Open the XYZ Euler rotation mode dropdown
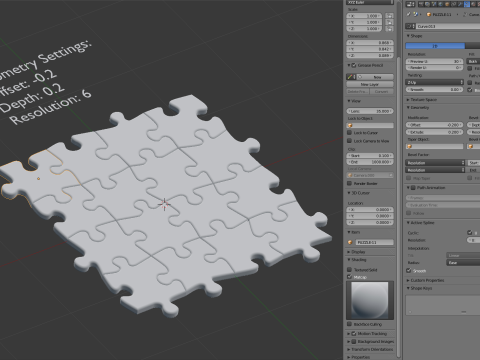 (370, 3)
